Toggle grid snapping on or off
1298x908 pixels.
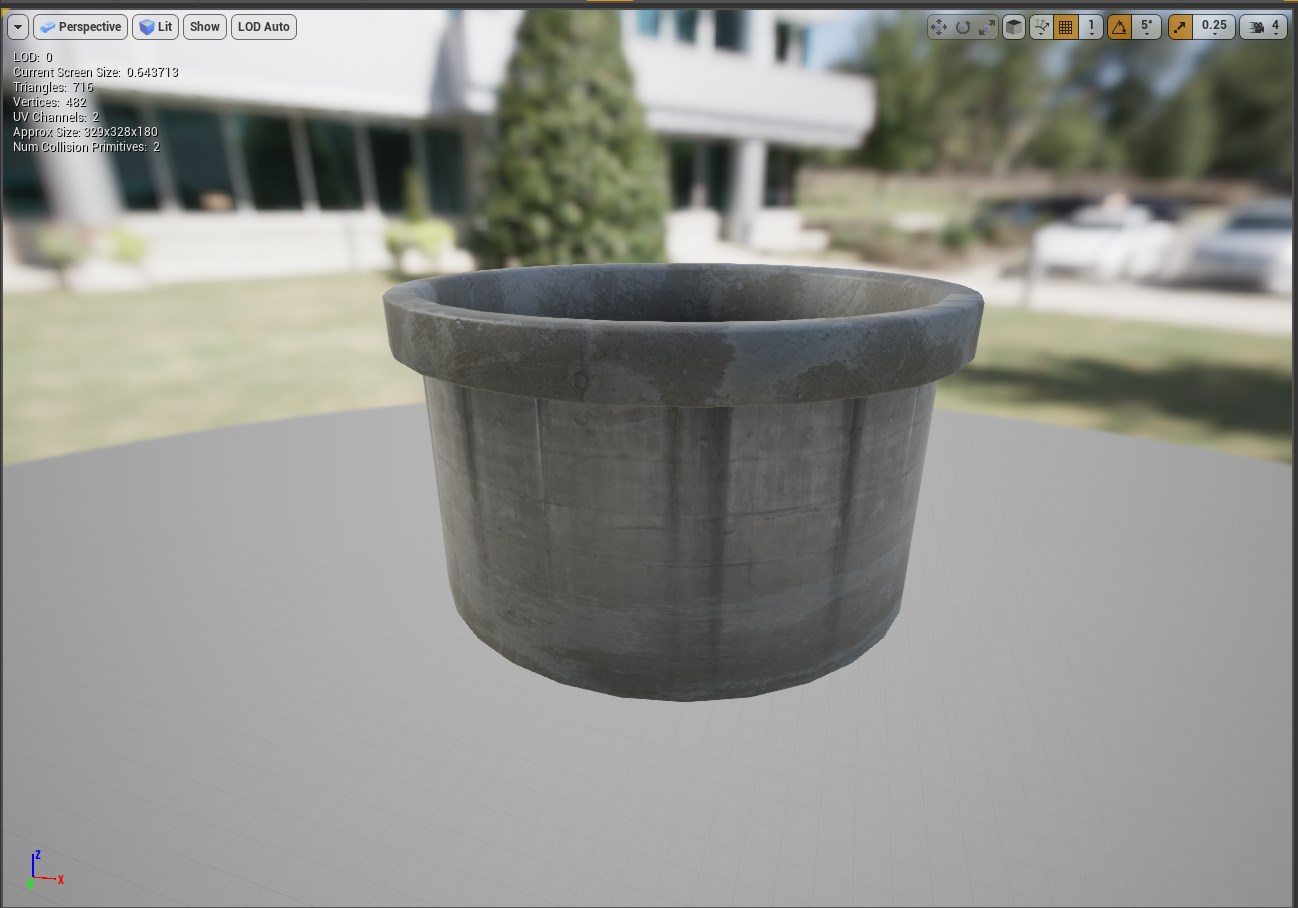pyautogui.click(x=1066, y=27)
